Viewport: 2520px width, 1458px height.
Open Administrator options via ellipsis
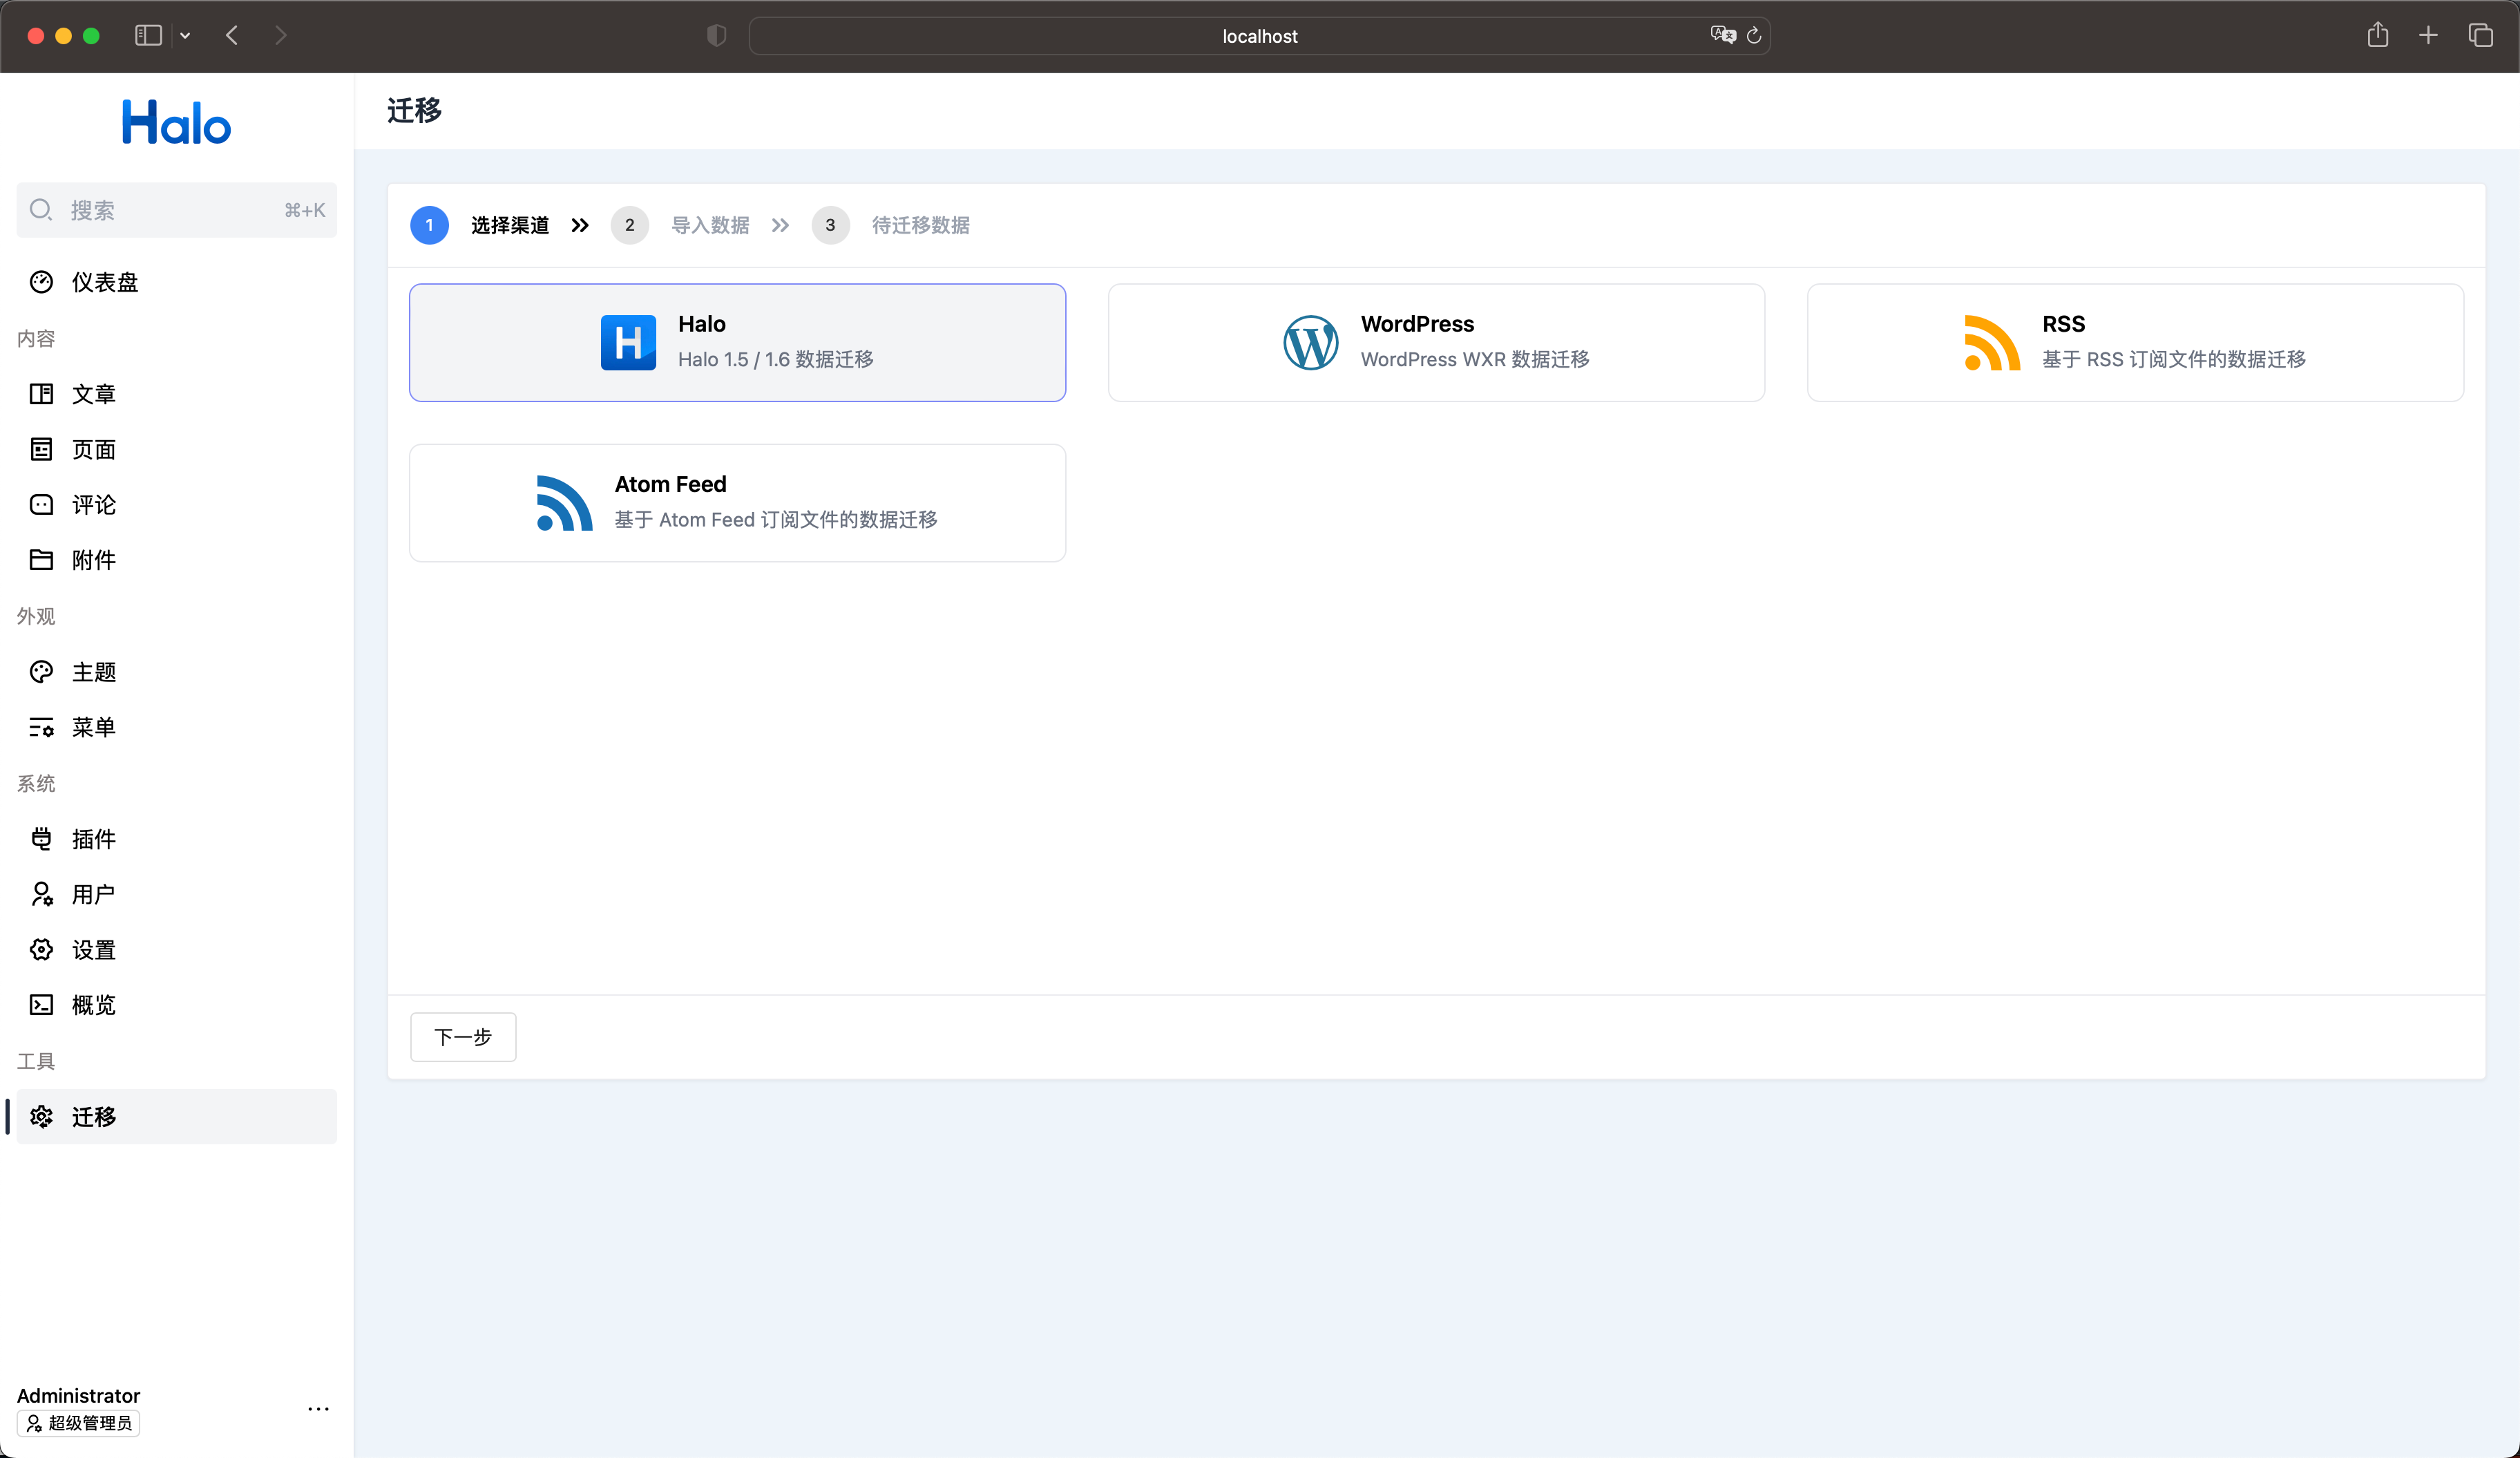(x=318, y=1408)
